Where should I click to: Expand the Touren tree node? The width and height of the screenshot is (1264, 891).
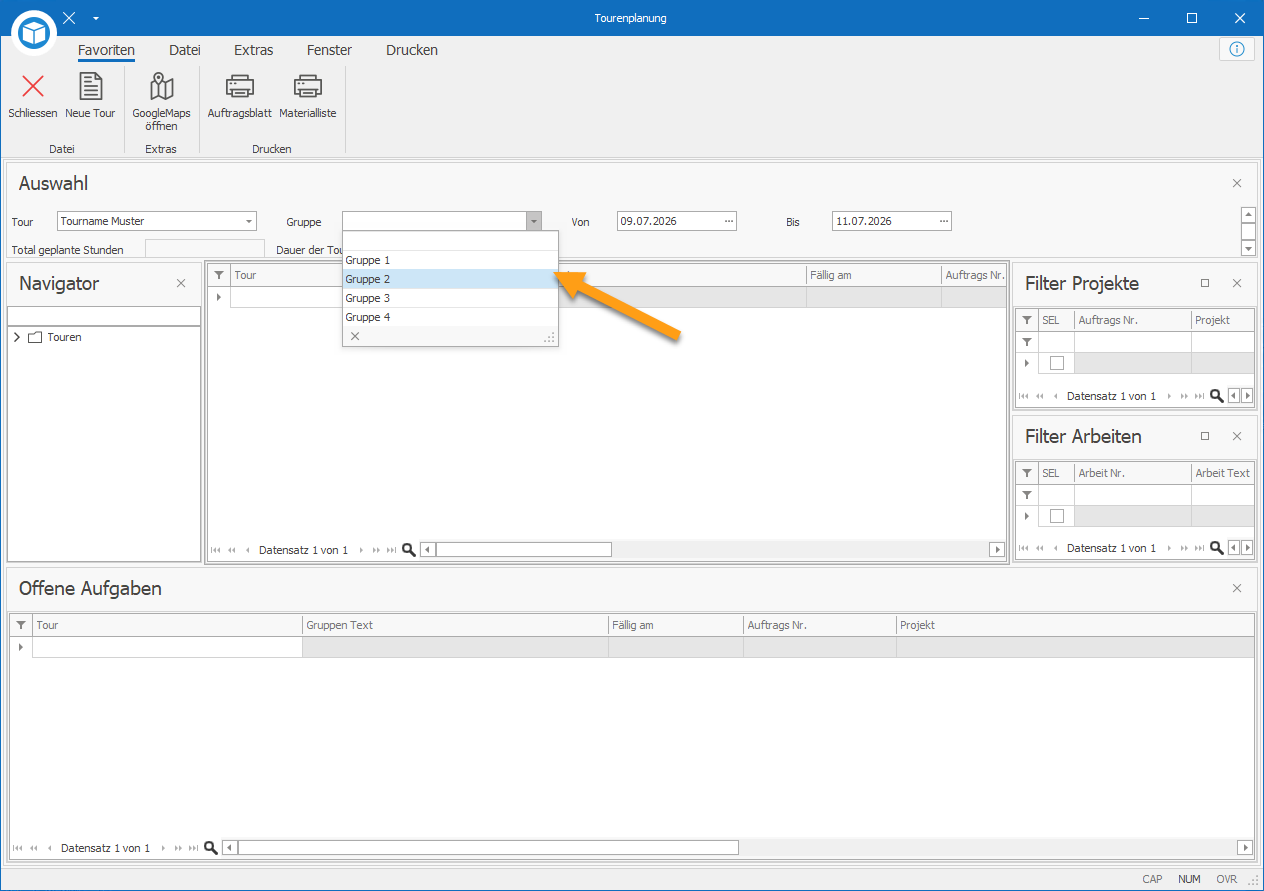pyautogui.click(x=17, y=338)
